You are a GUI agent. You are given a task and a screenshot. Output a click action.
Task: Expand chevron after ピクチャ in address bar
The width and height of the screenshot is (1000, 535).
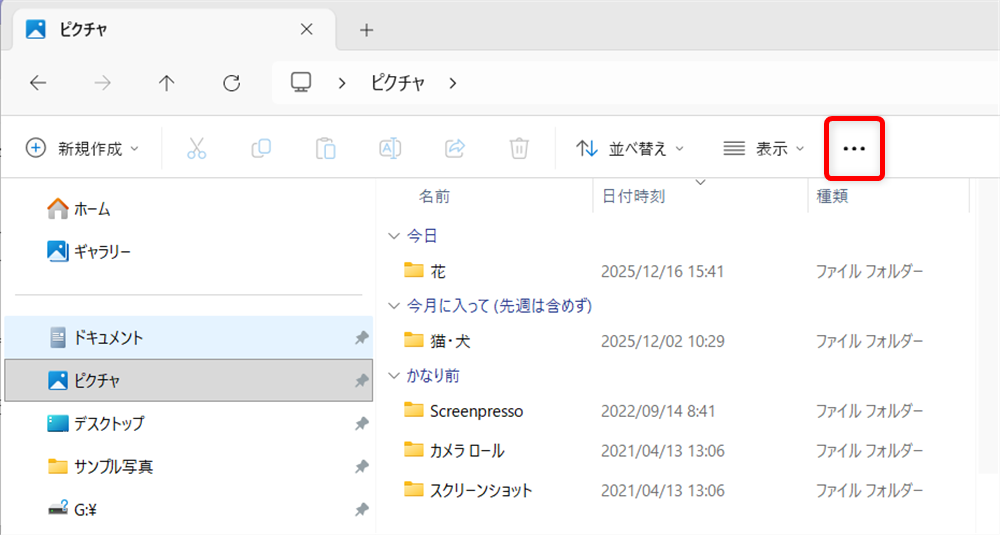[x=452, y=83]
